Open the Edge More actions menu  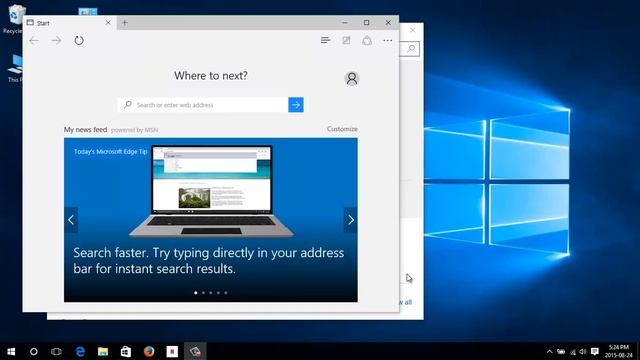point(388,40)
